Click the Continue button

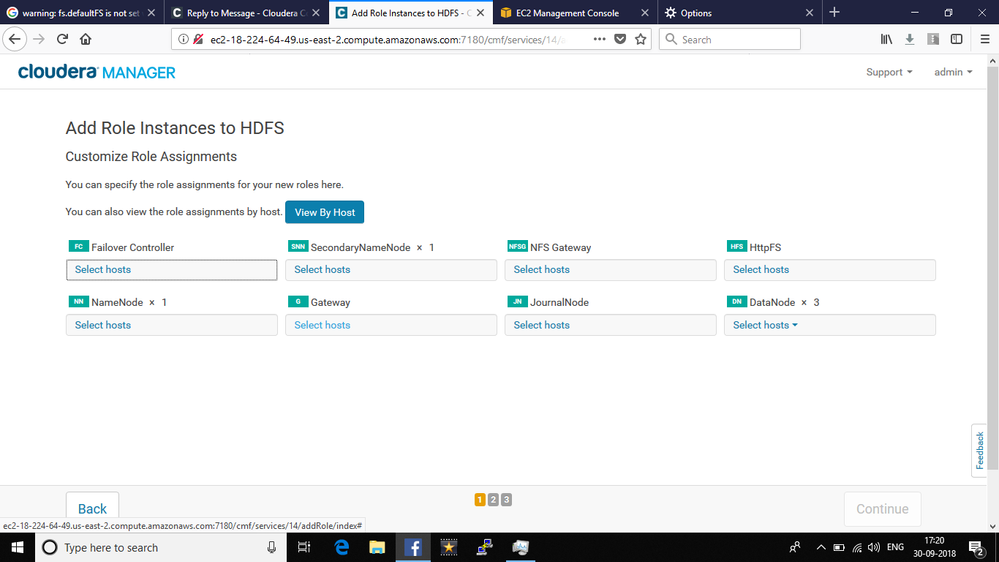(882, 508)
